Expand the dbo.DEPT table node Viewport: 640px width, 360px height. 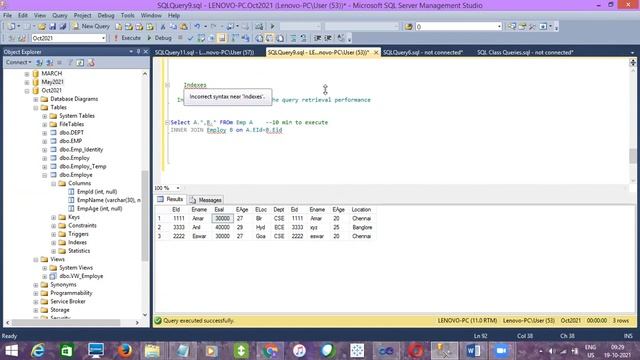click(x=44, y=133)
